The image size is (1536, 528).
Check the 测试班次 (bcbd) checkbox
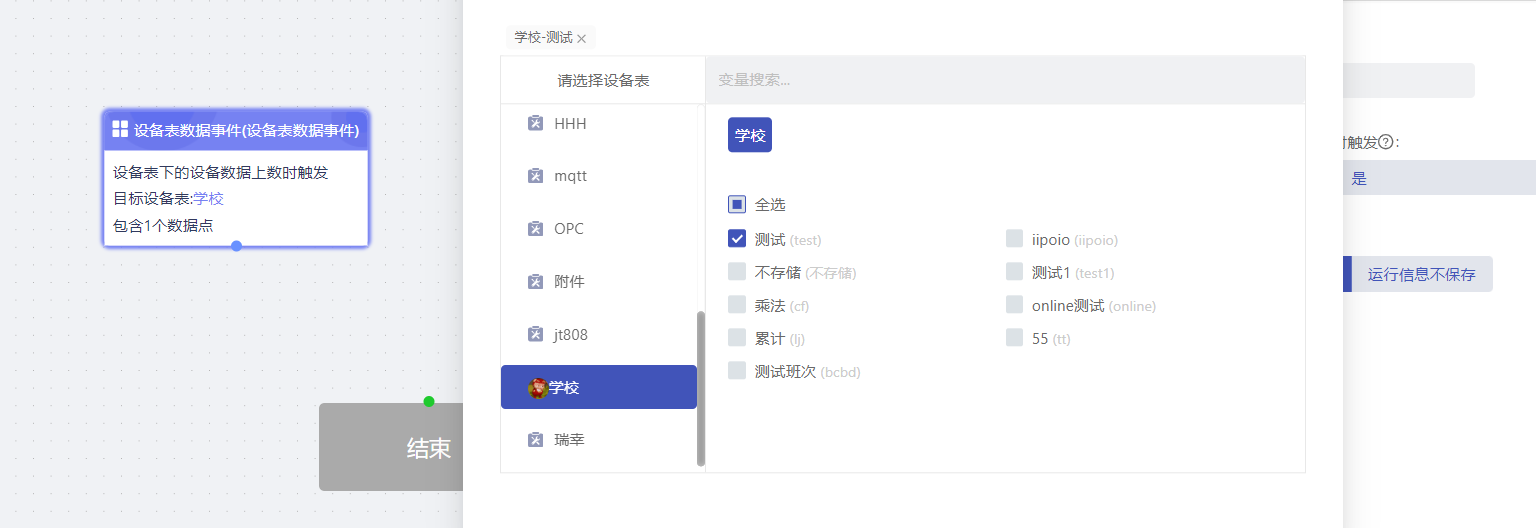(737, 371)
